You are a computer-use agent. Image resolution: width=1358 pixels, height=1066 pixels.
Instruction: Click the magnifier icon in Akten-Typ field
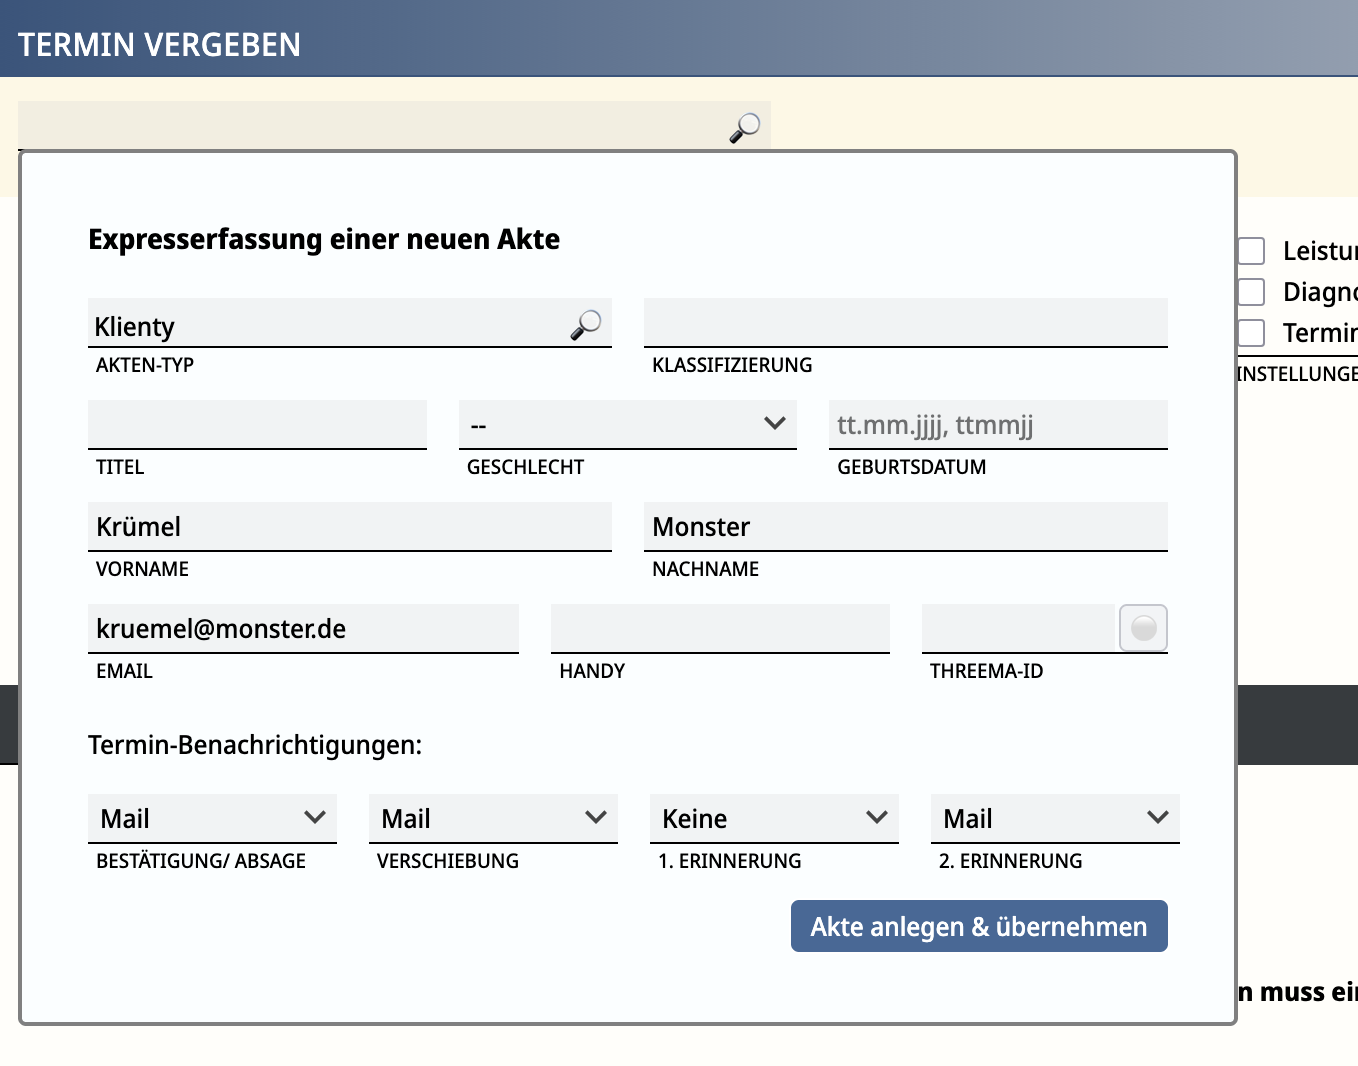tap(586, 324)
